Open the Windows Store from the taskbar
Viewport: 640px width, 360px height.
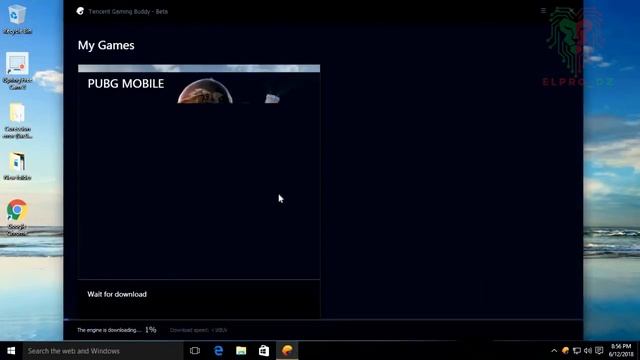tap(264, 351)
